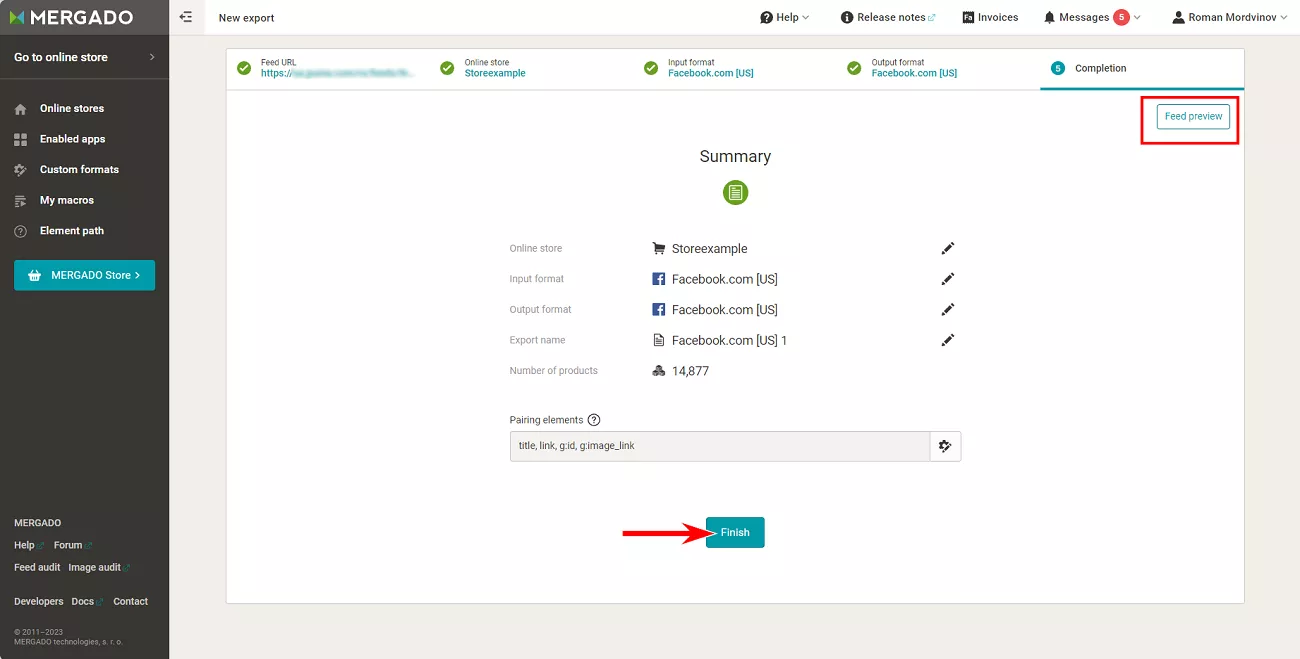This screenshot has width=1300, height=659.
Task: Select the Completion step tab
Action: click(x=1142, y=68)
